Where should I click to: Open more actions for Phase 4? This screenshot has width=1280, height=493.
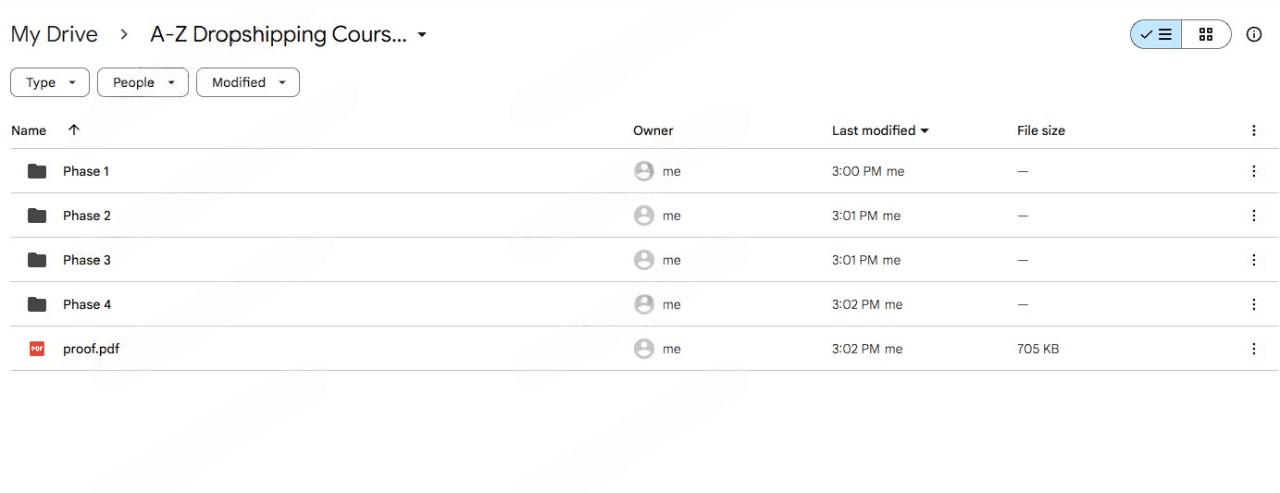coord(1253,304)
